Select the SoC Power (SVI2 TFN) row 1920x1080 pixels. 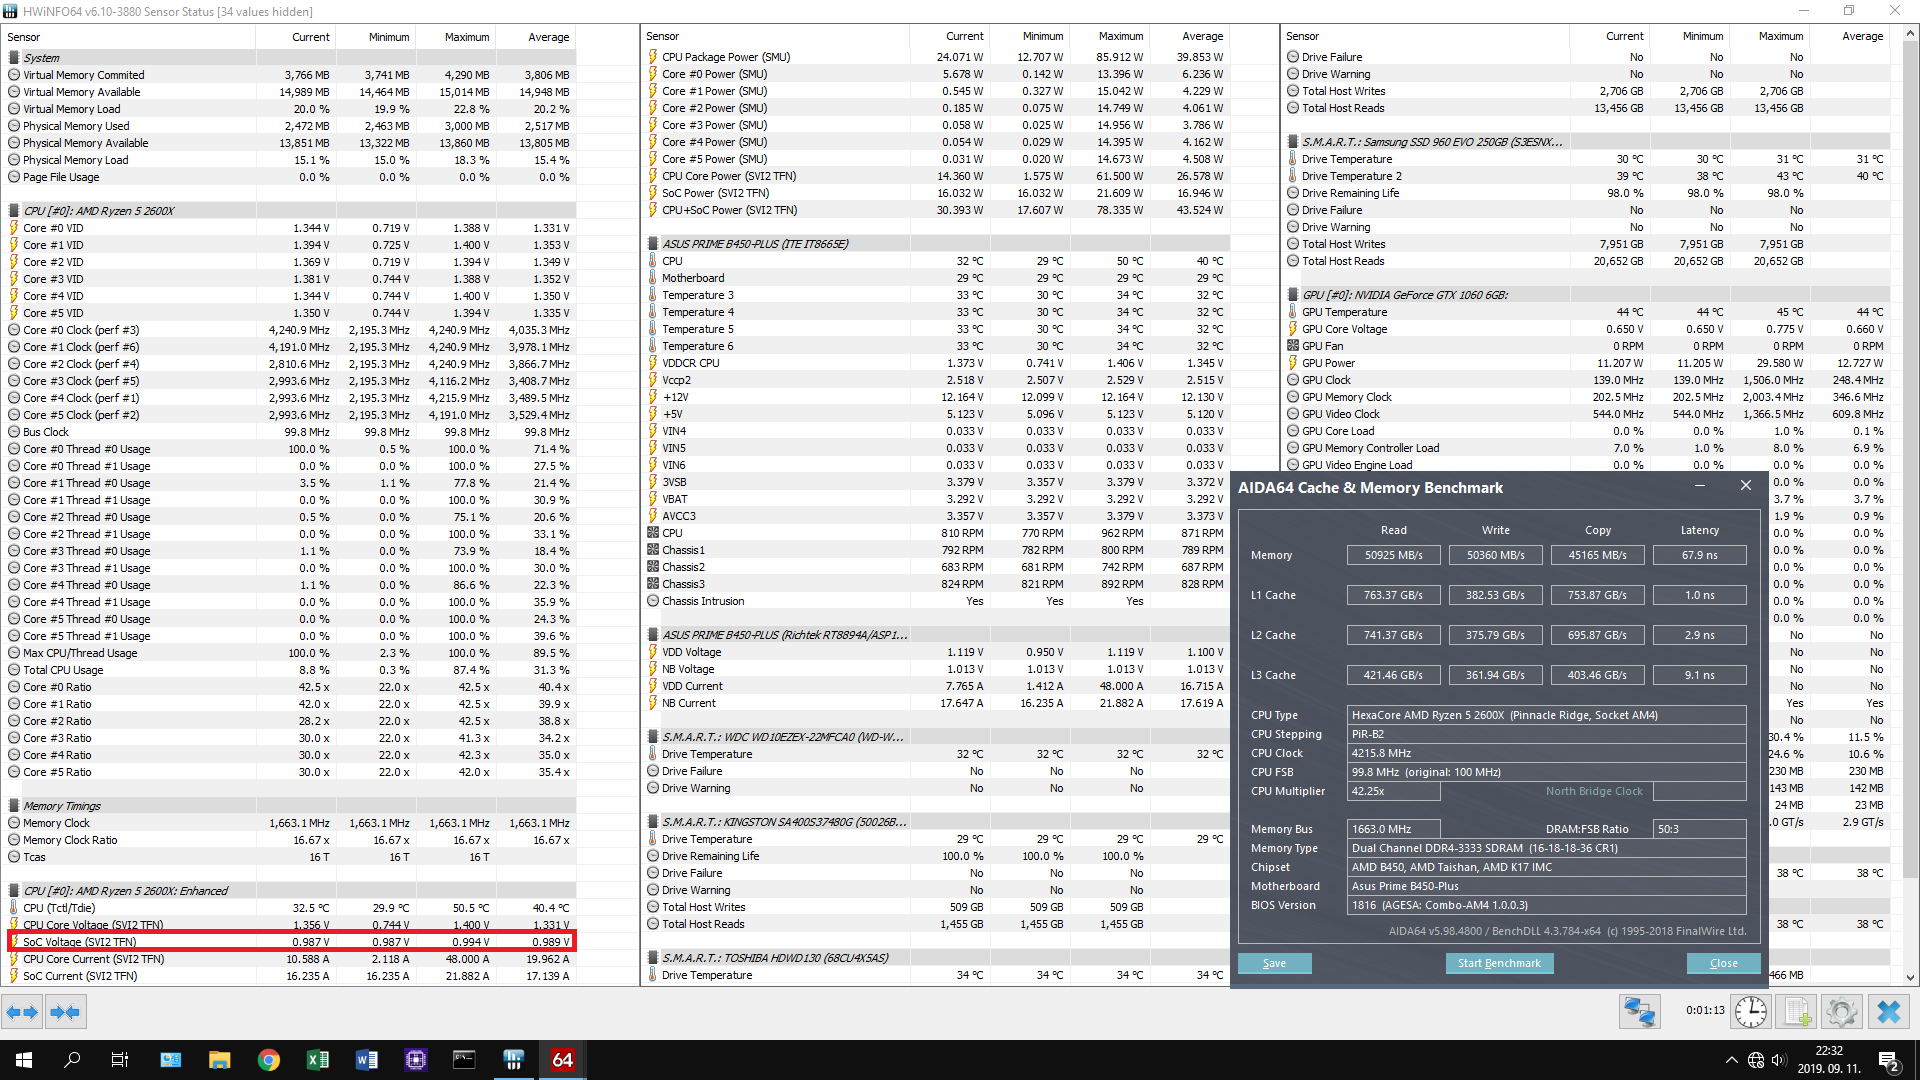[936, 193]
